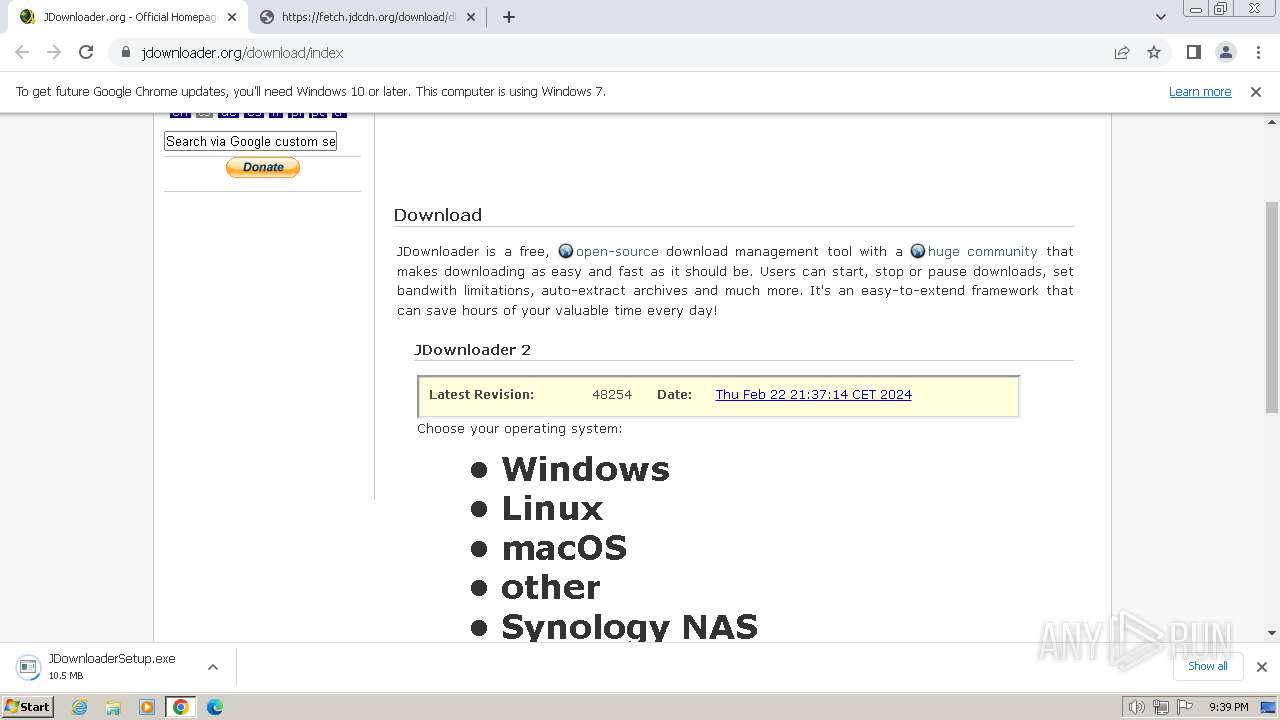This screenshot has width=1280, height=720.
Task: Expand the tab search dropdown
Action: point(1160,17)
